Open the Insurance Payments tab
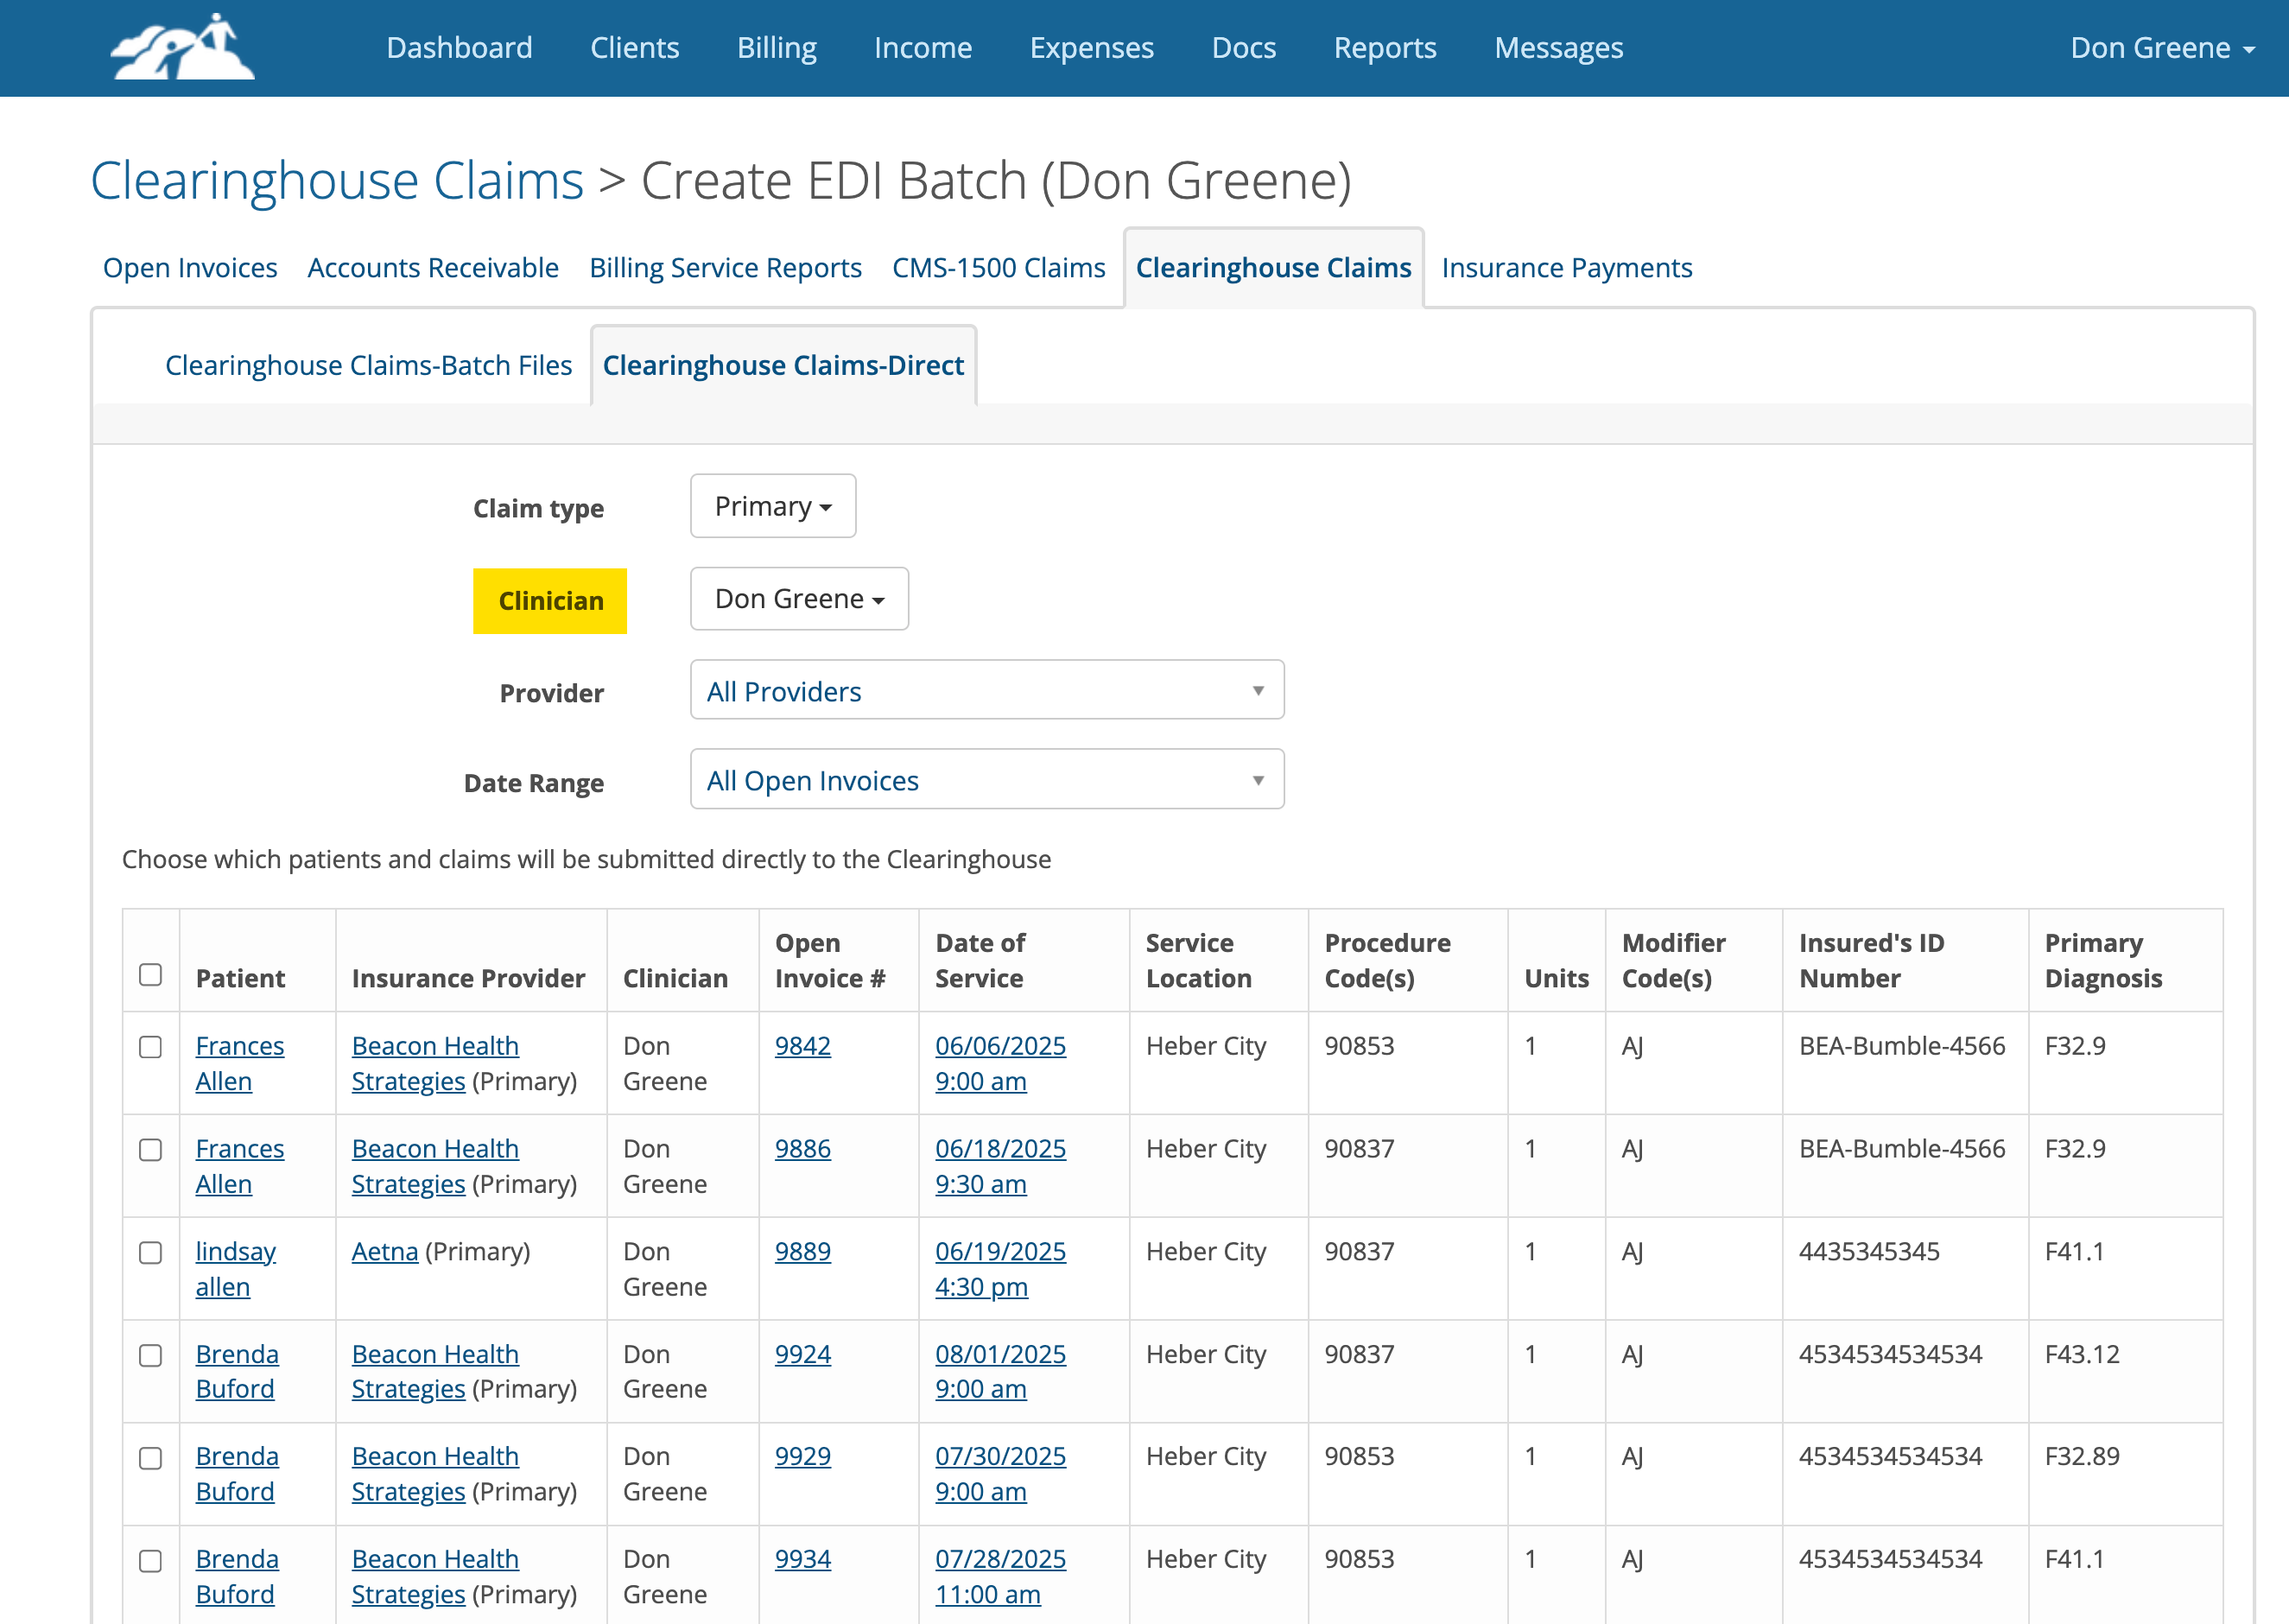 [x=1566, y=267]
